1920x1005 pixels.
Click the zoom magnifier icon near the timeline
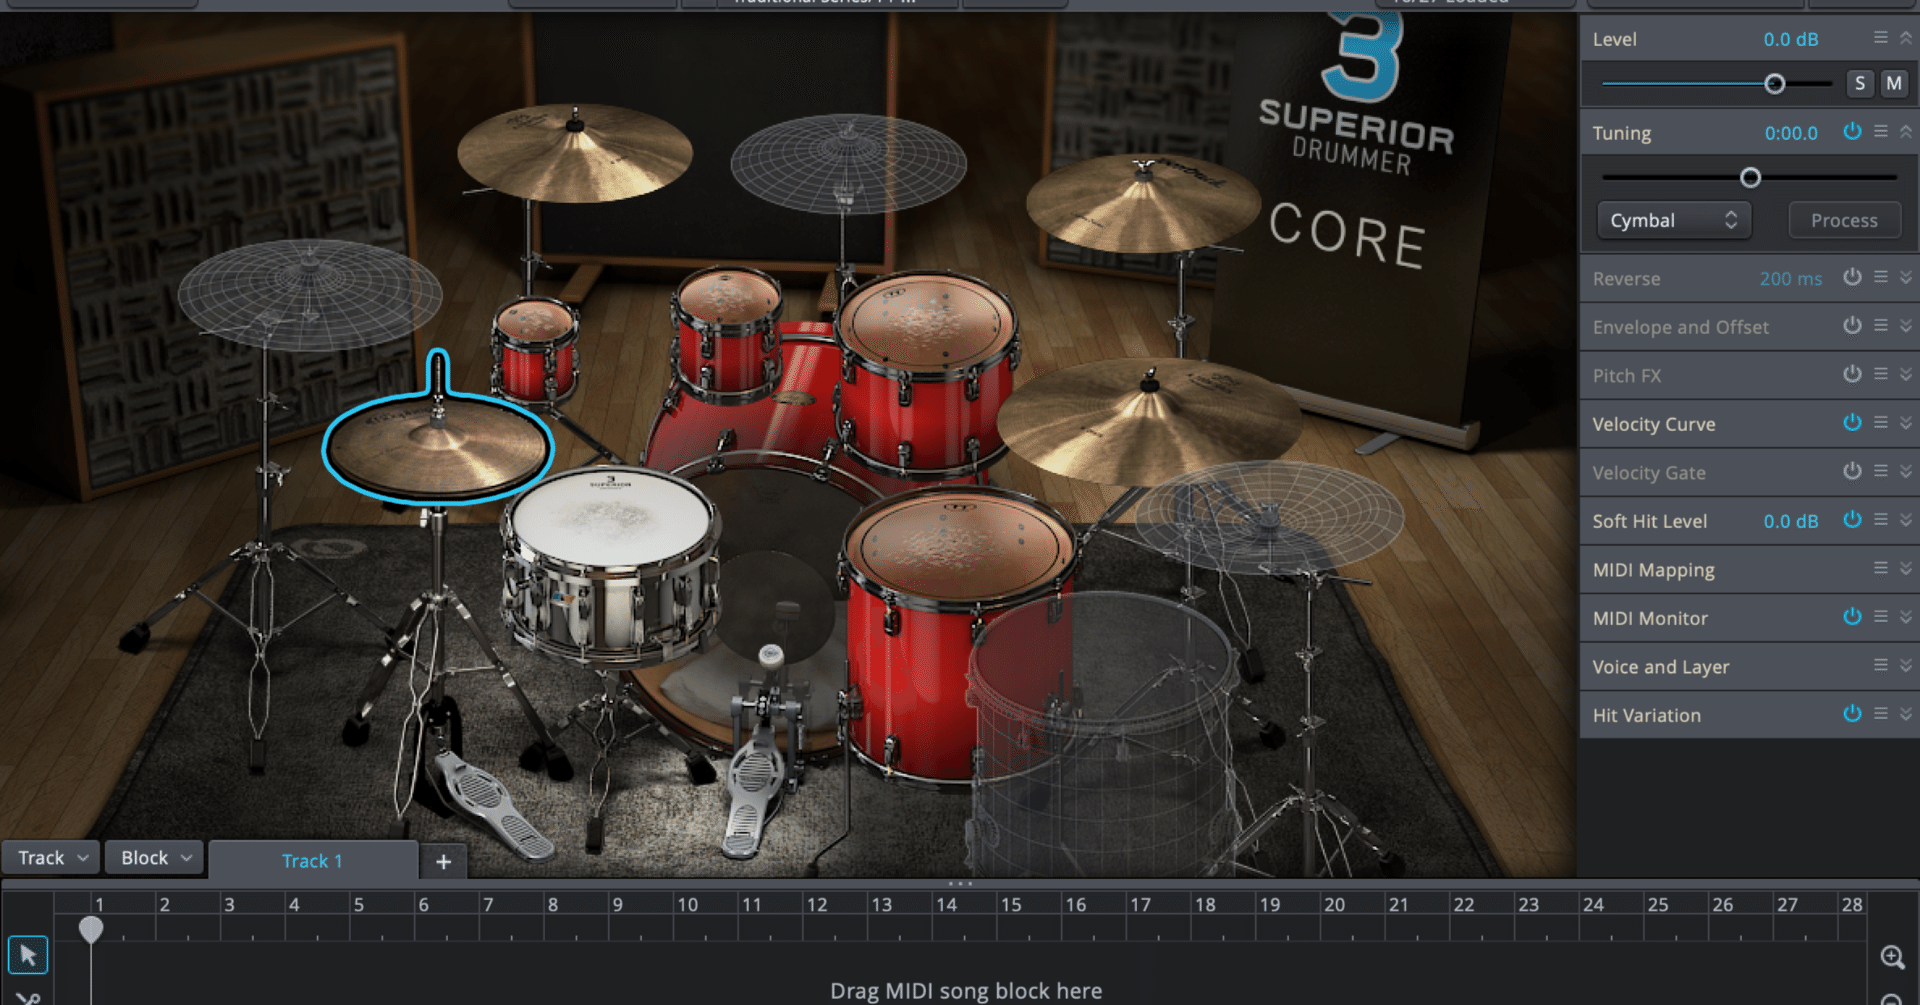coord(1893,955)
